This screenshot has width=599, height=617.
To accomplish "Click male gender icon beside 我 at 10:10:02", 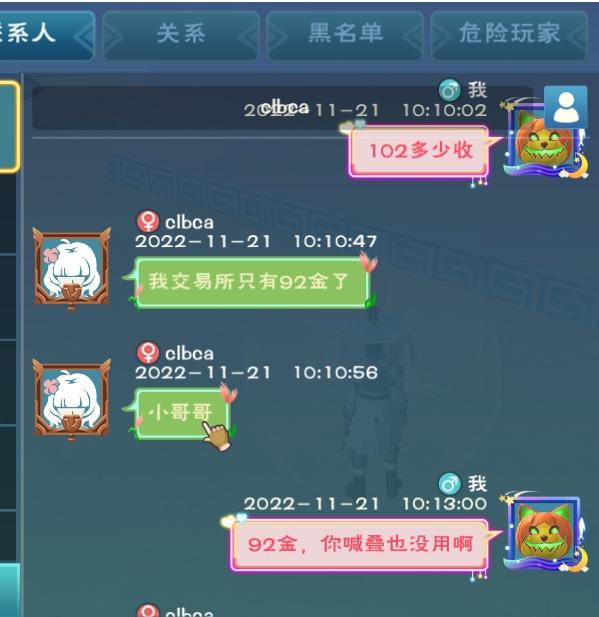I will pyautogui.click(x=449, y=90).
